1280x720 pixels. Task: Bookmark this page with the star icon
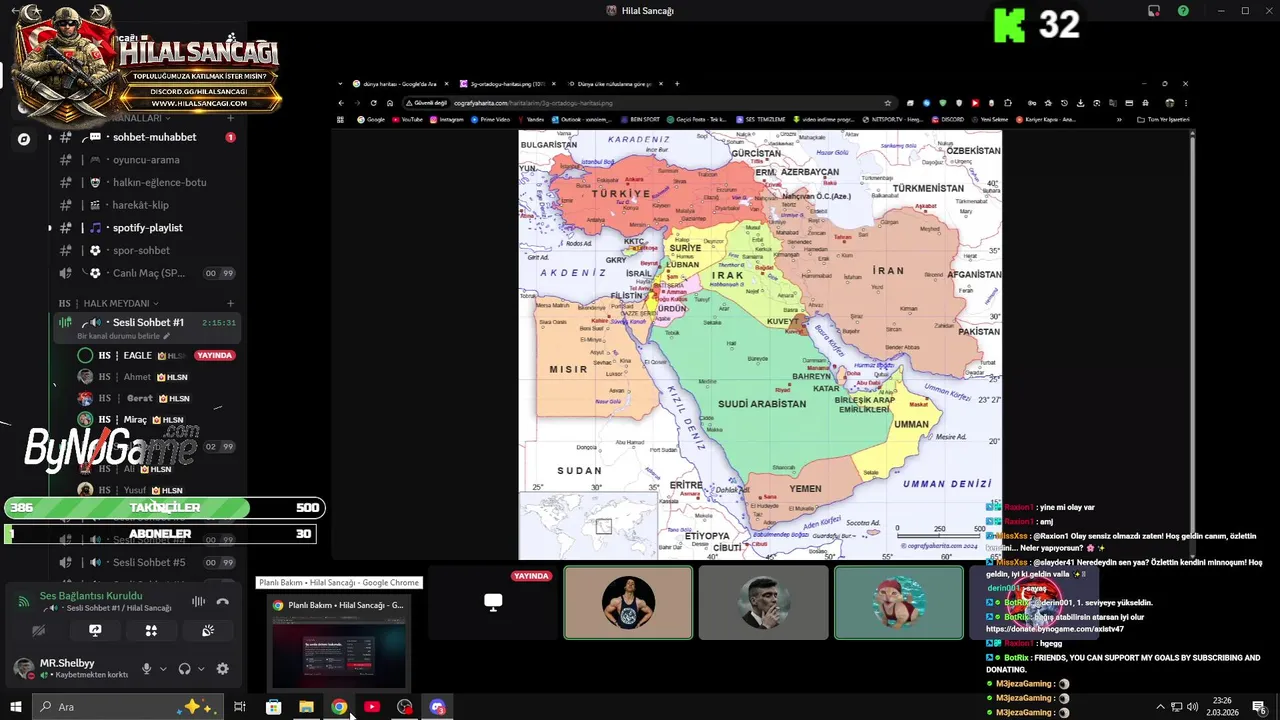887,102
